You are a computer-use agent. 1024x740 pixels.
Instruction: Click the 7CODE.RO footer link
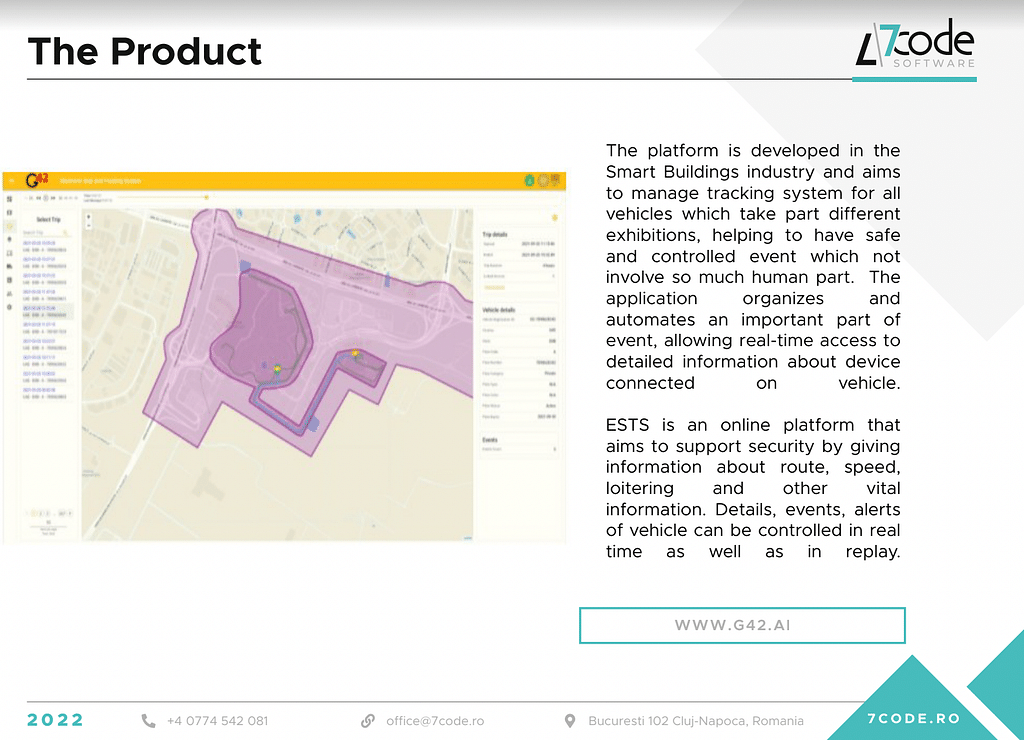(913, 719)
